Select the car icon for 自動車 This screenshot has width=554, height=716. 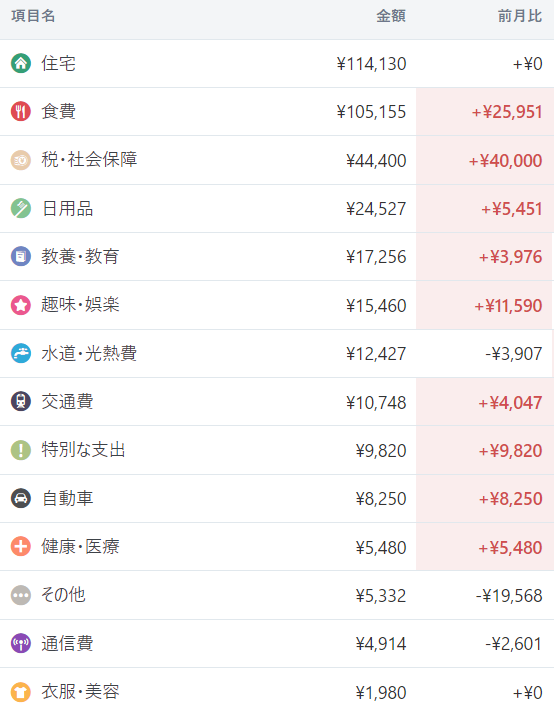[x=21, y=498]
